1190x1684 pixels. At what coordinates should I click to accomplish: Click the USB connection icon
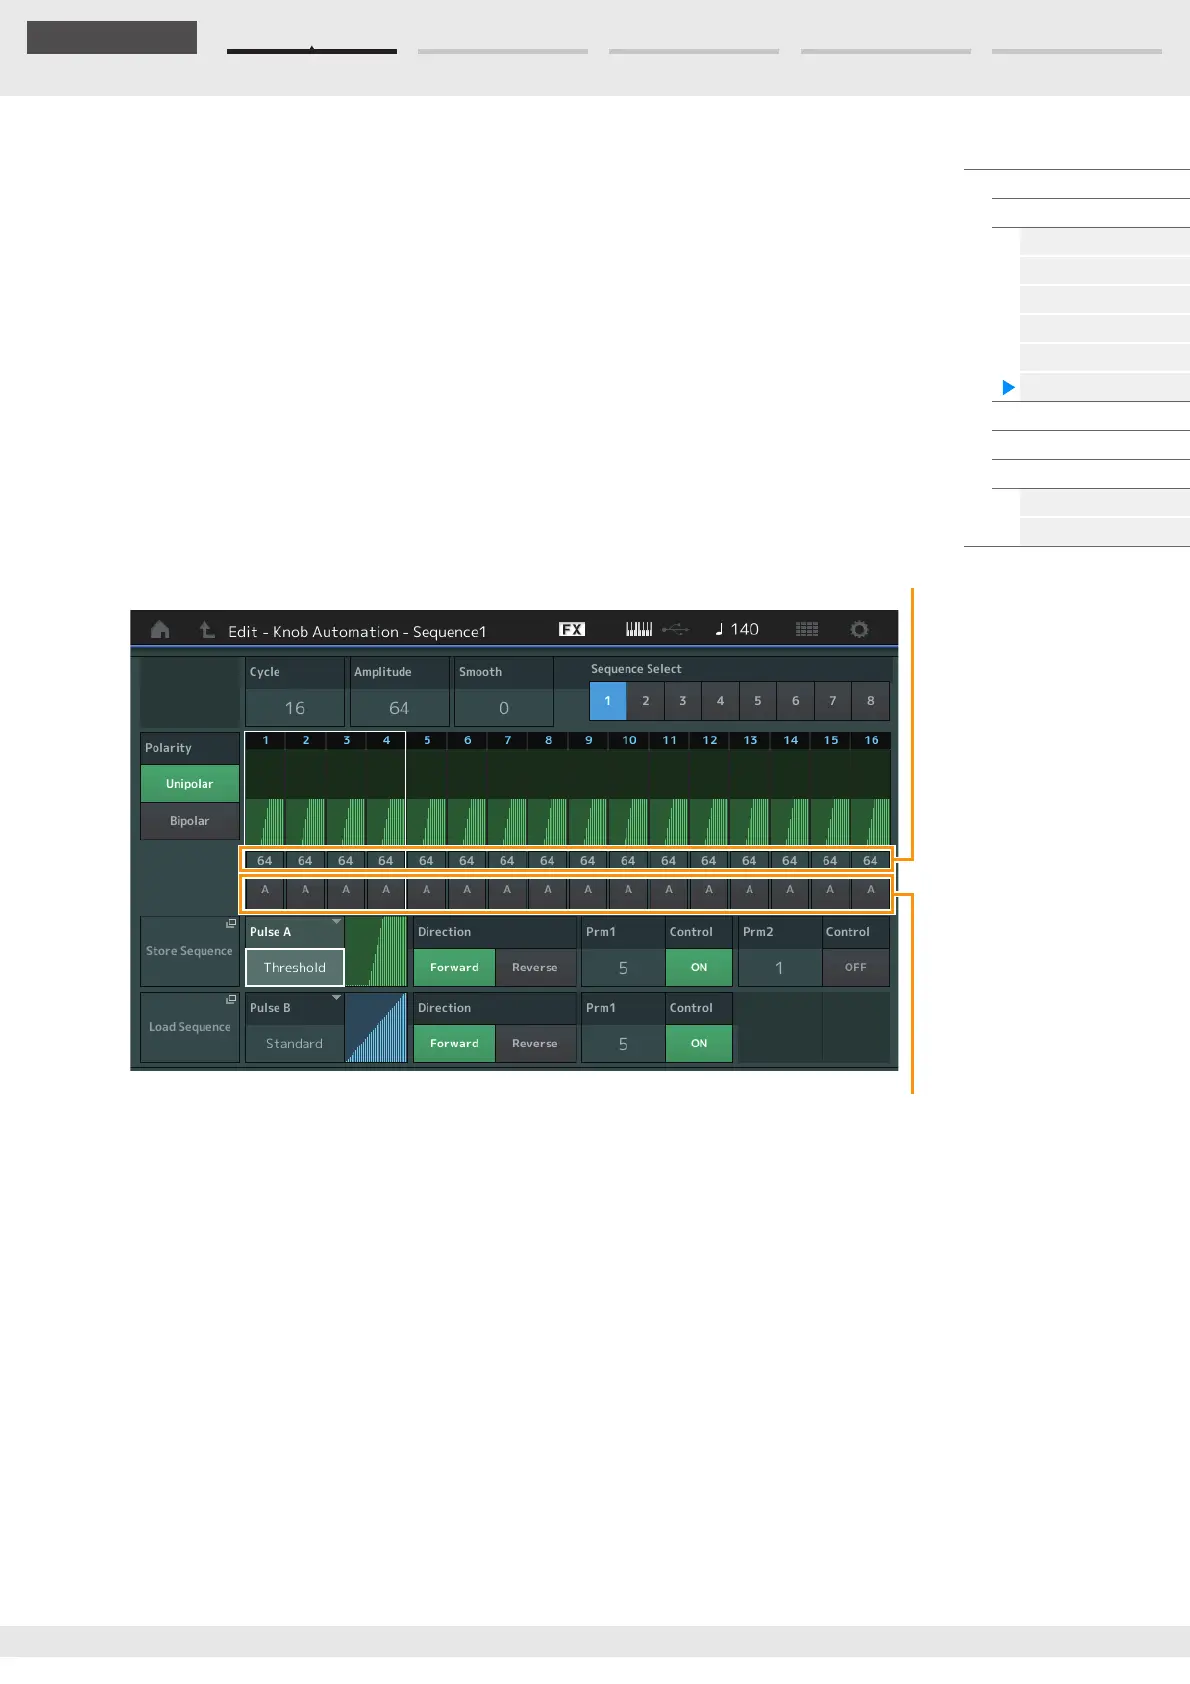coord(676,629)
